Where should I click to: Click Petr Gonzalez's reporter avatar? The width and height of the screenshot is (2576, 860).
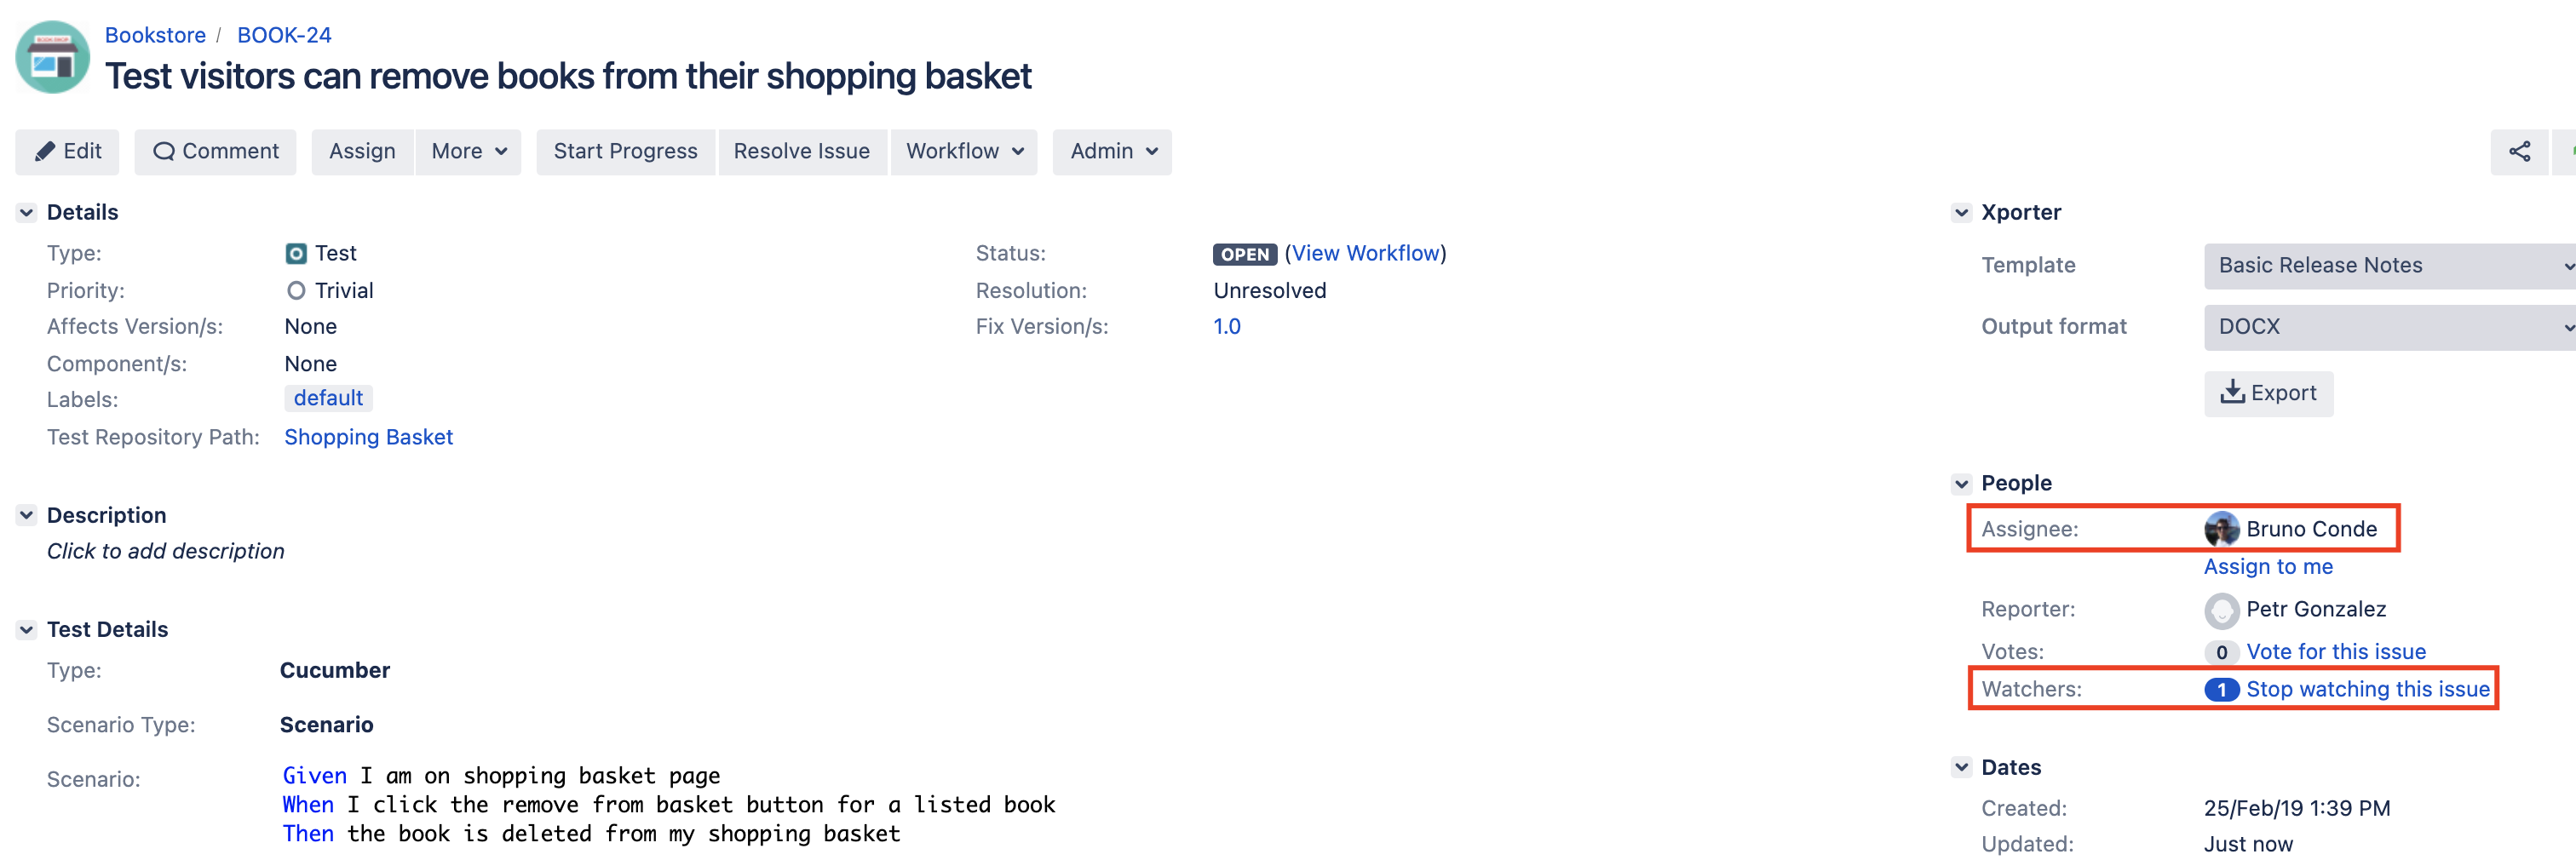pos(2221,610)
